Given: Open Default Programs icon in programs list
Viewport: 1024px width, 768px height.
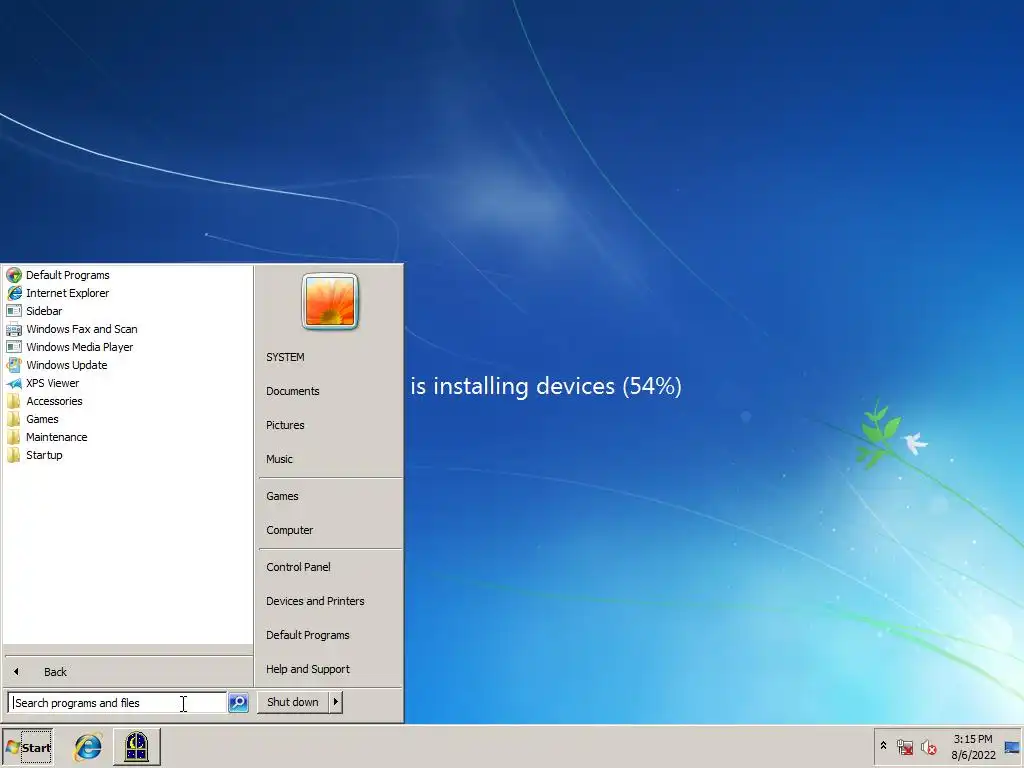Looking at the screenshot, I should [x=14, y=275].
